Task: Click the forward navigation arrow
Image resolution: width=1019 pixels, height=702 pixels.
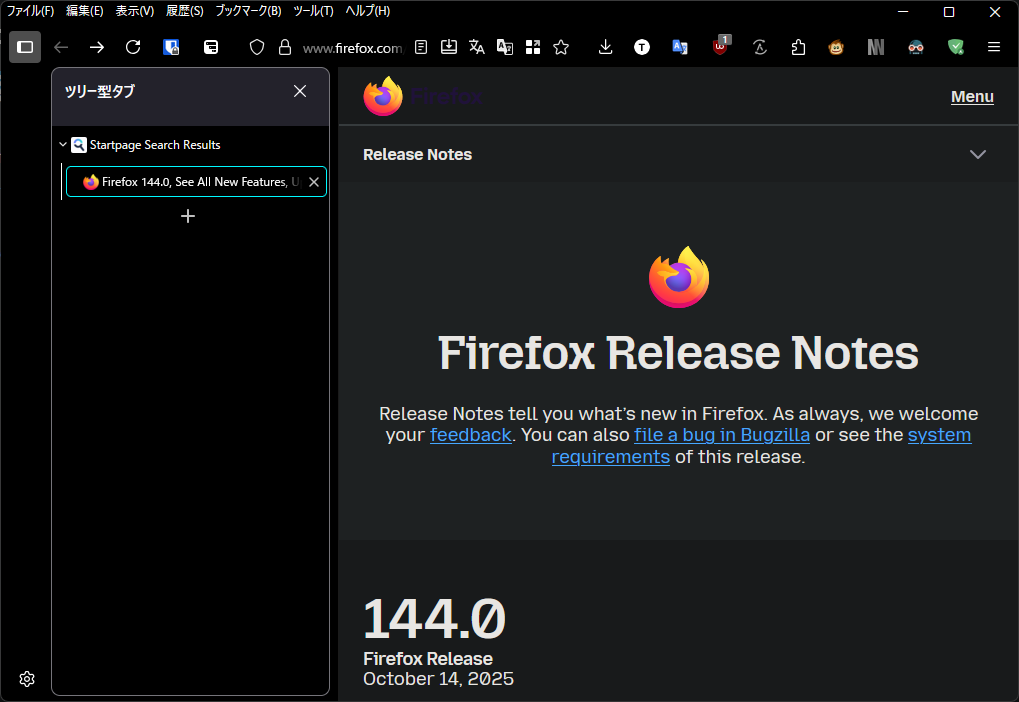Action: tap(97, 47)
